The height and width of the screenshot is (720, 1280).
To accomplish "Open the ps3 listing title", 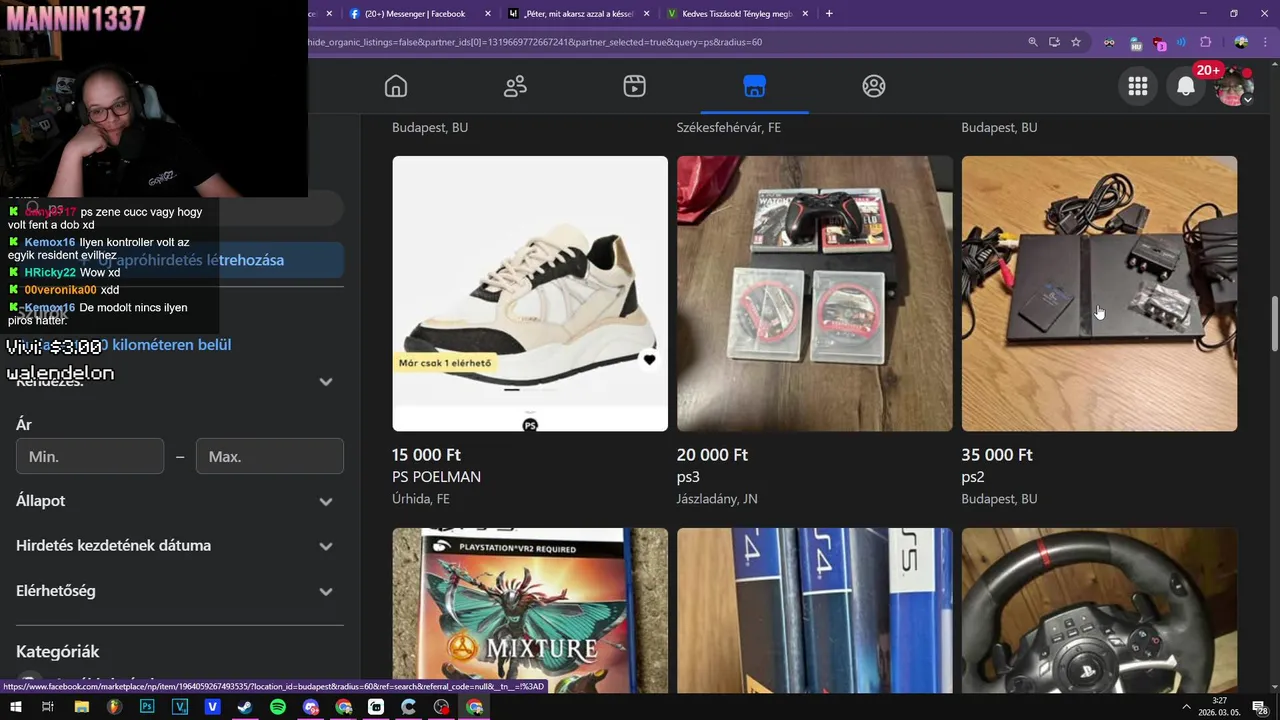I will [688, 477].
